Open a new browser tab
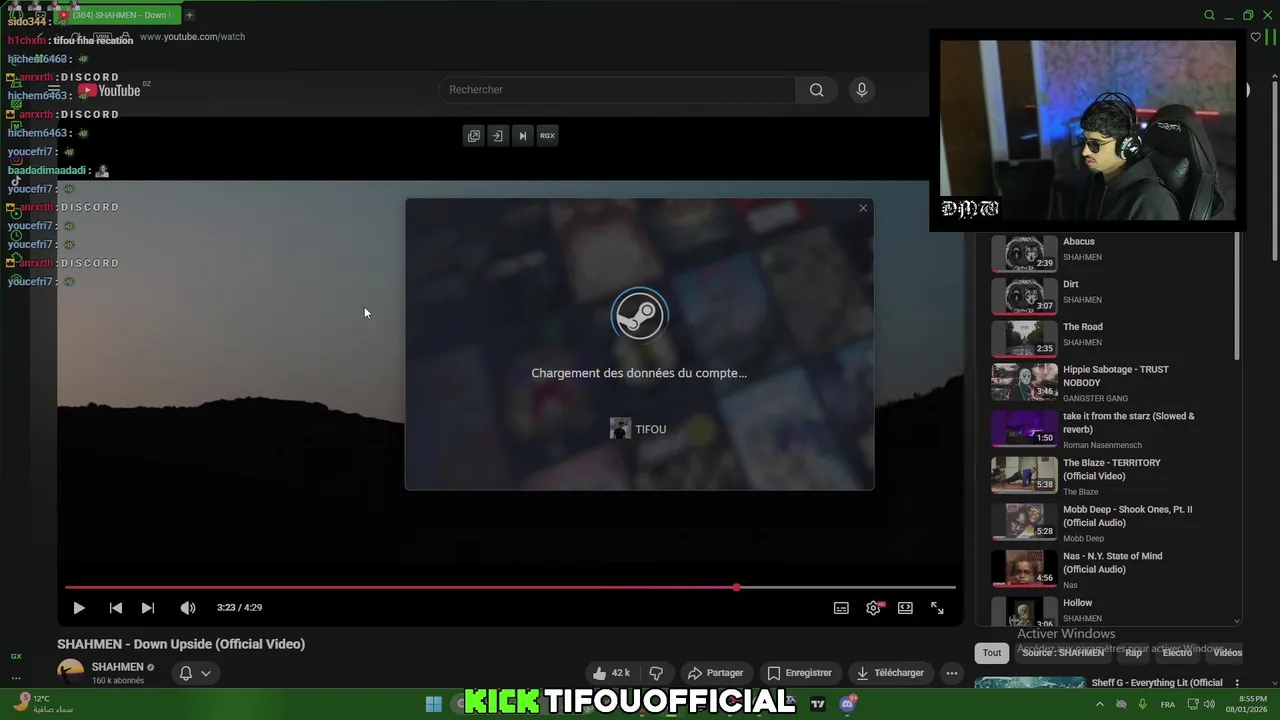The height and width of the screenshot is (720, 1280). tap(189, 15)
